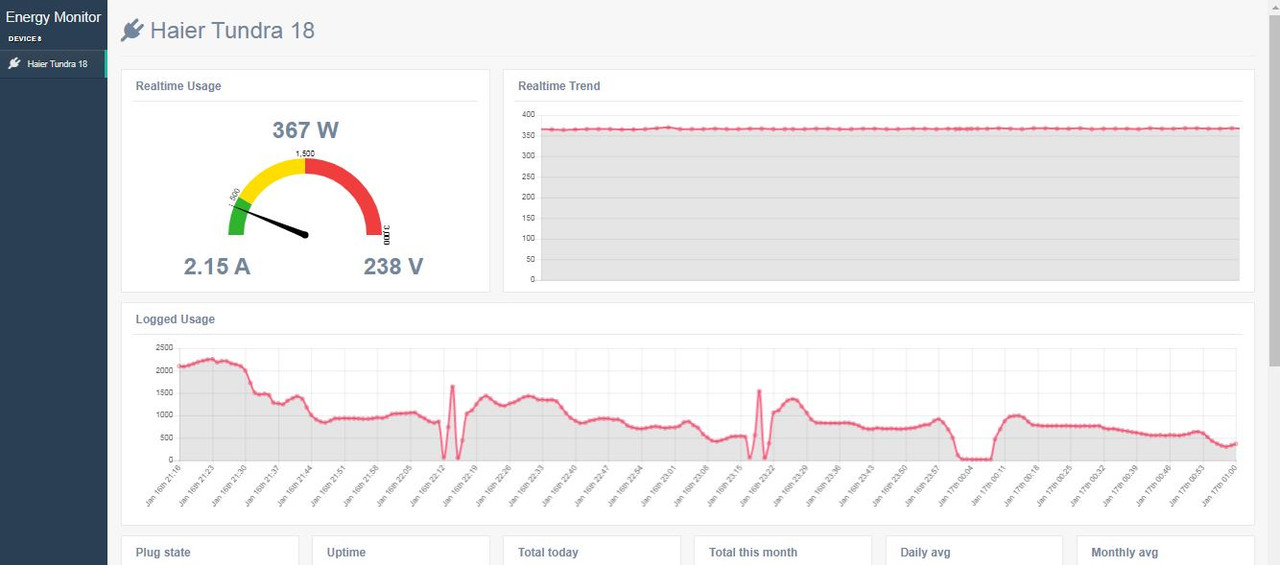Click the page vertical scrollbar thumb
This screenshot has width=1280, height=565.
point(1274,190)
